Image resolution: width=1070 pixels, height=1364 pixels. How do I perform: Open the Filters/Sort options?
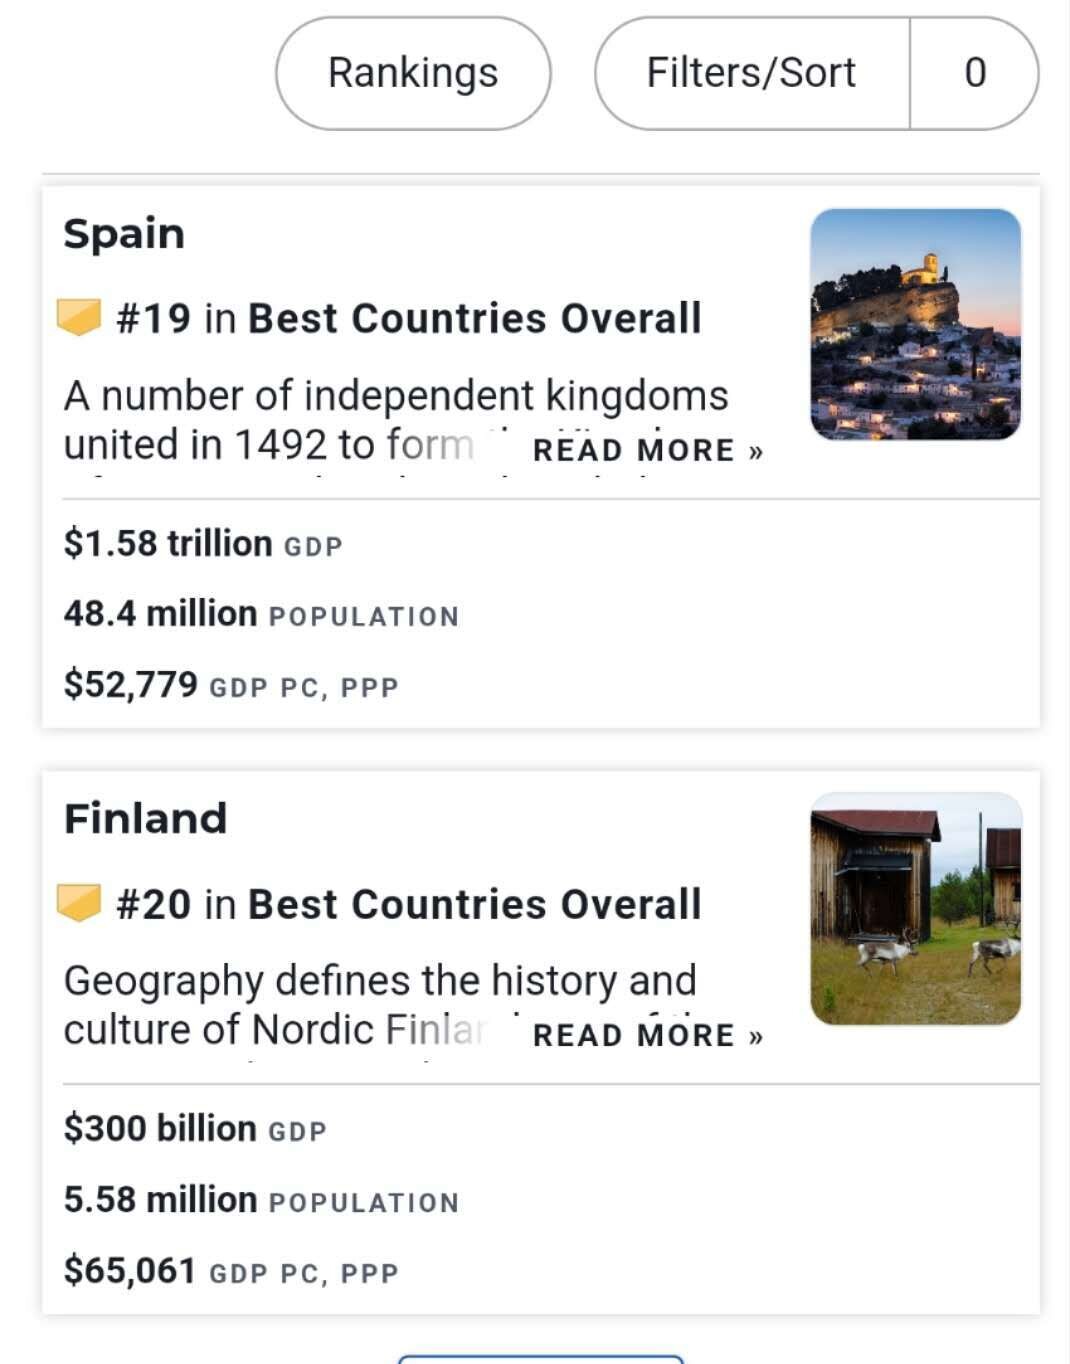pyautogui.click(x=751, y=73)
